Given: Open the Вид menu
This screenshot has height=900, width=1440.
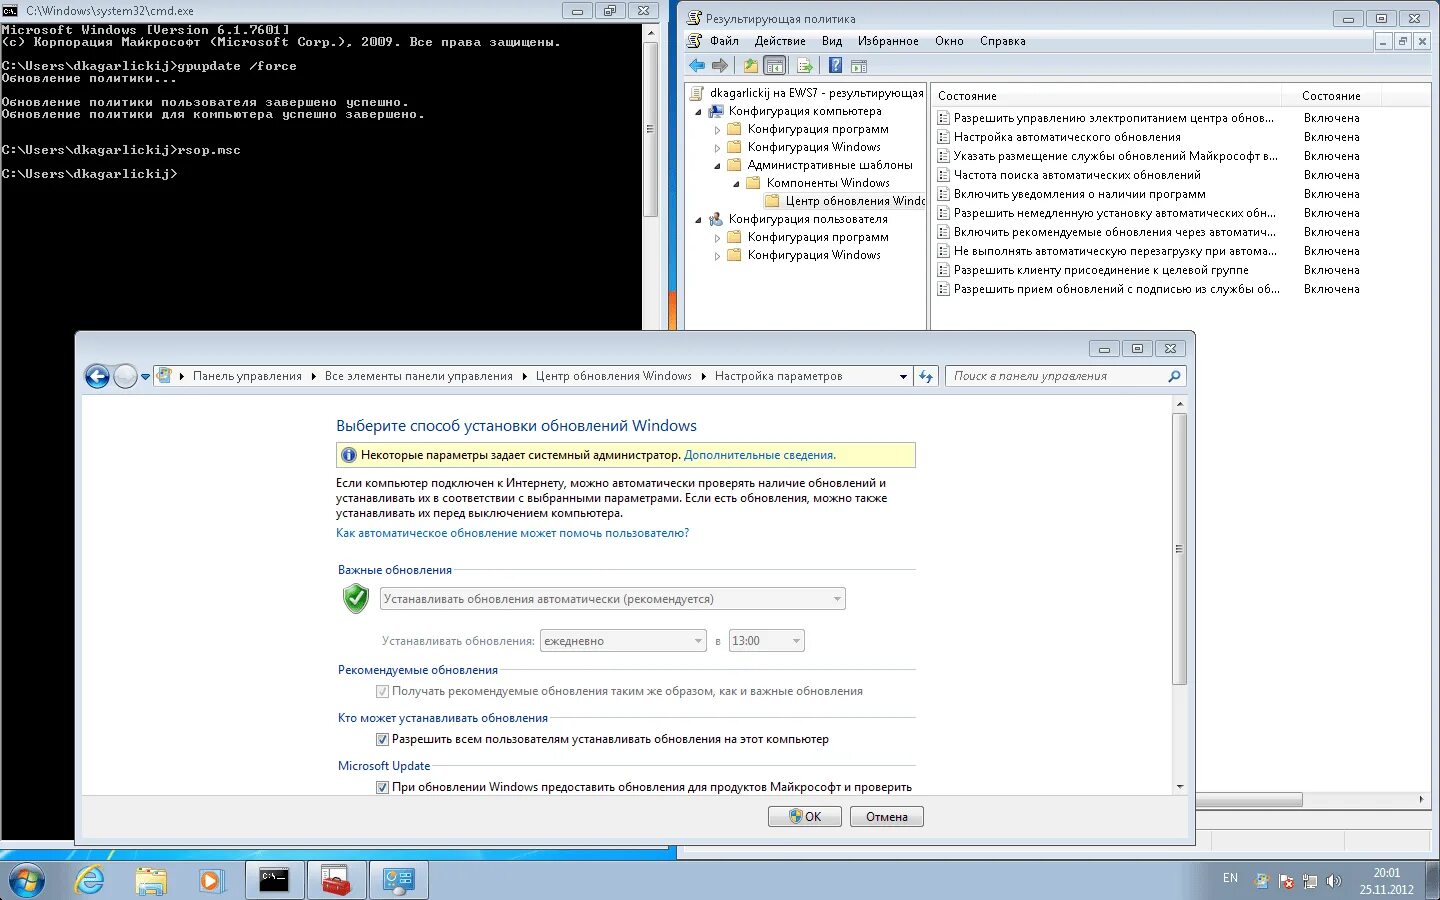Looking at the screenshot, I should [832, 41].
